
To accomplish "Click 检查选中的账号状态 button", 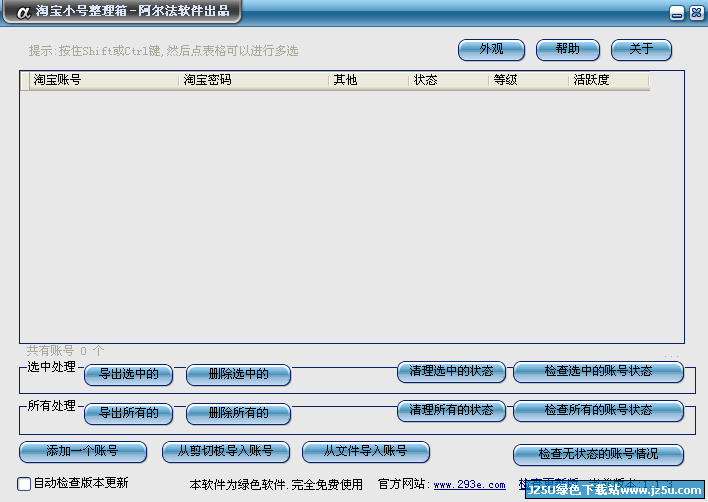I will coord(598,372).
